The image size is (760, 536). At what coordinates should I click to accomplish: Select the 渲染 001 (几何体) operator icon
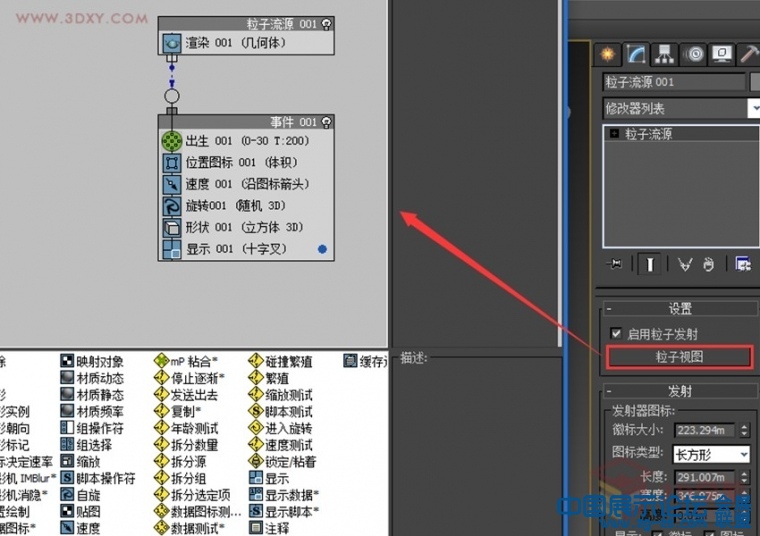tap(171, 43)
